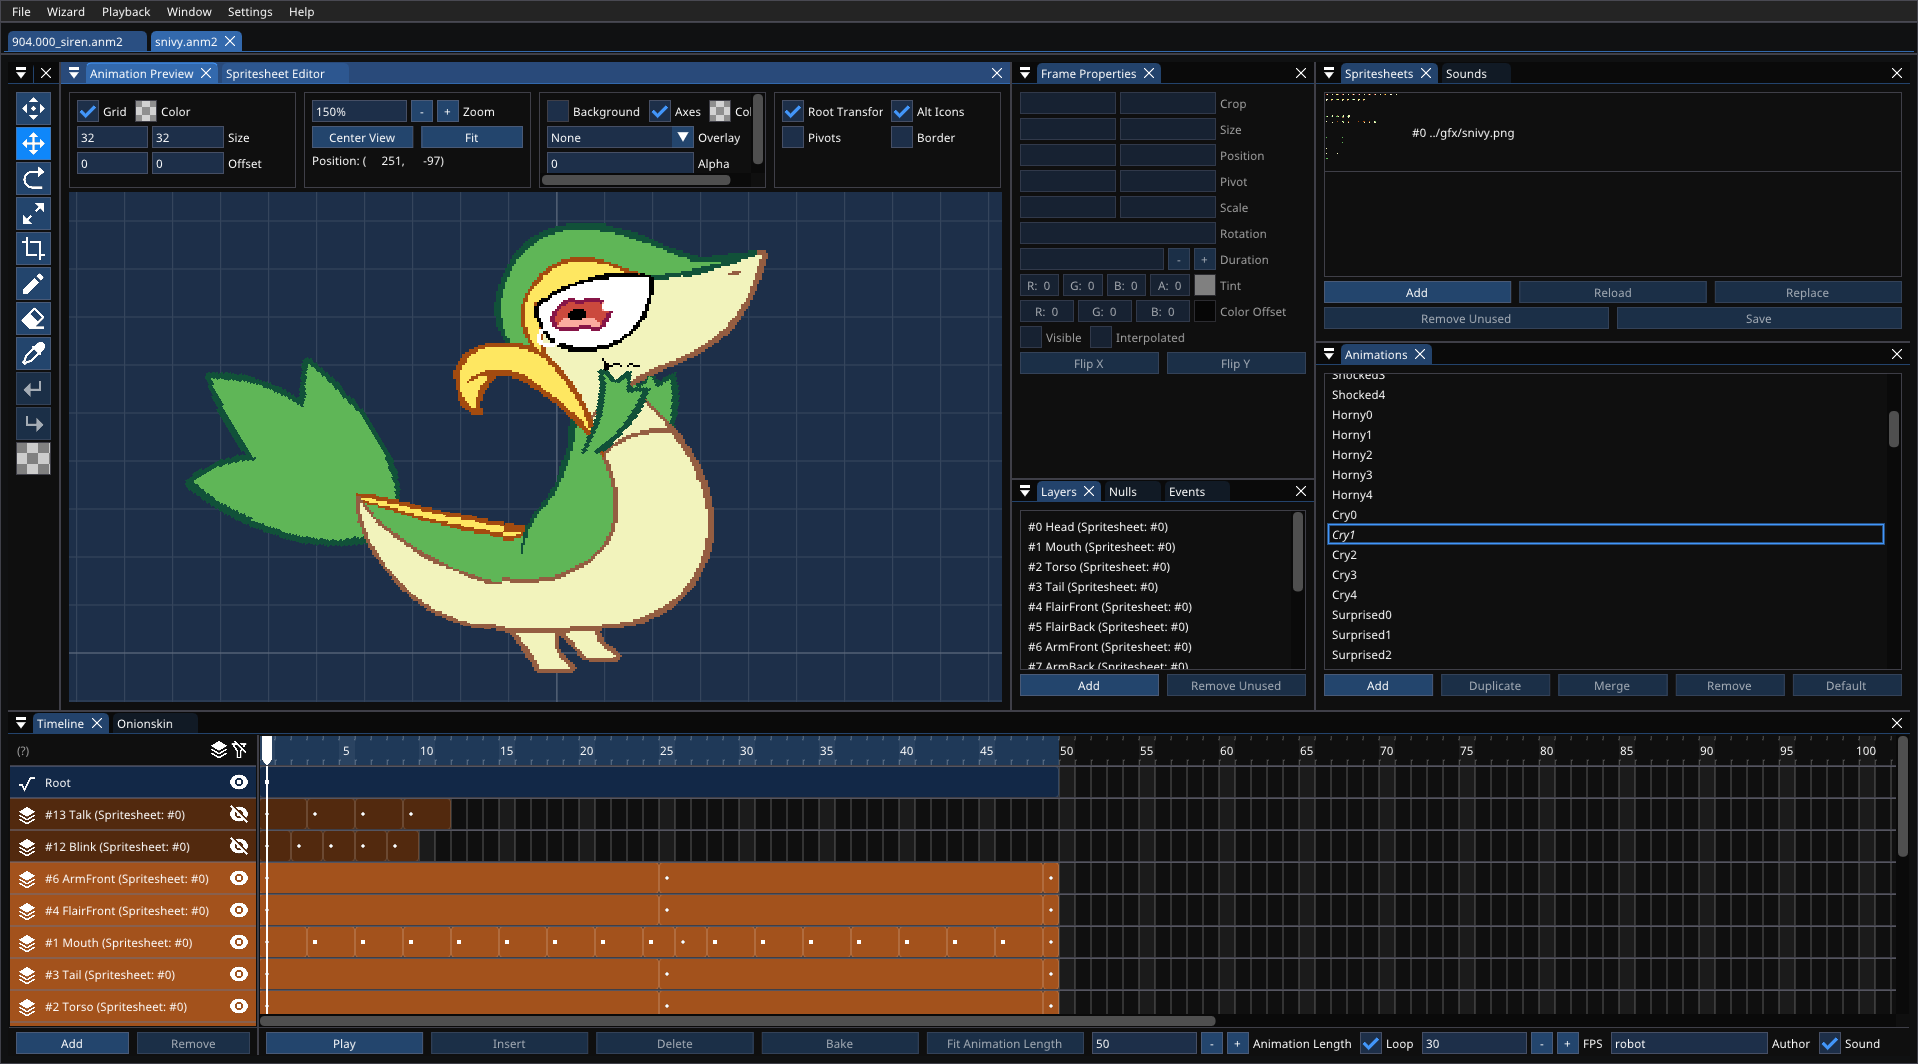Select the Scale tool

(33, 214)
